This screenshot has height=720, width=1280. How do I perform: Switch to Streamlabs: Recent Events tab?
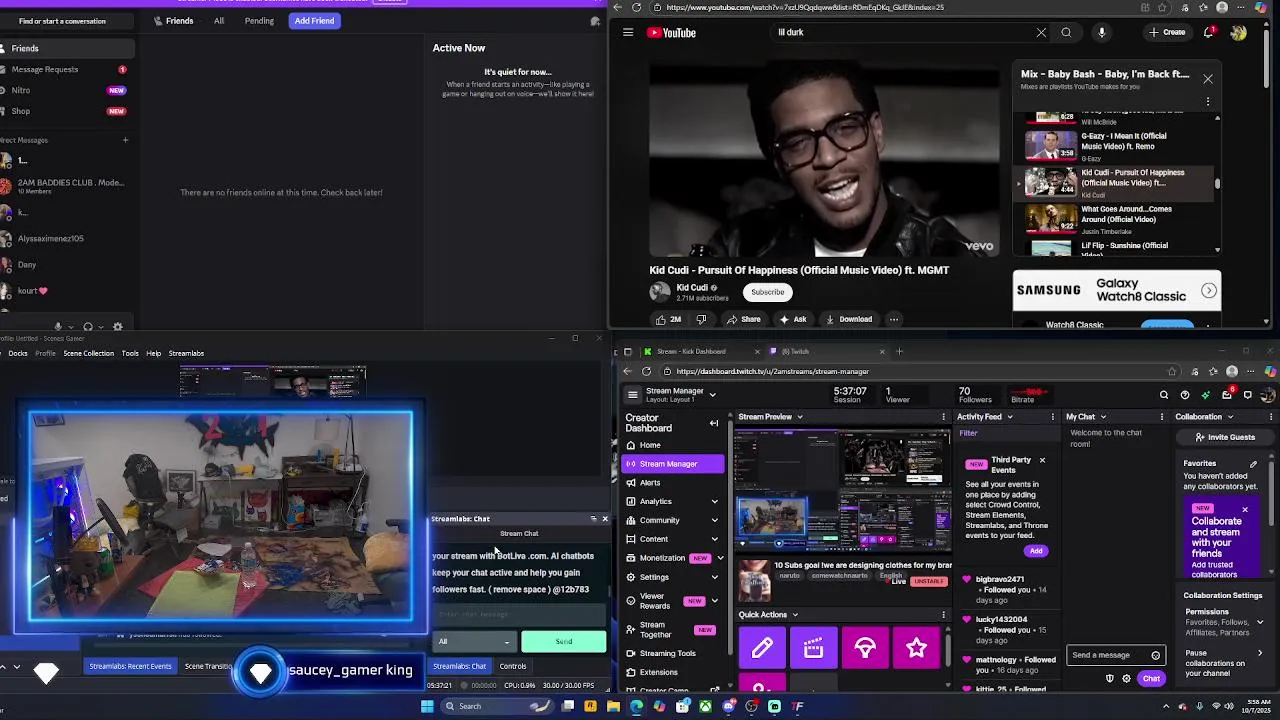pos(130,666)
